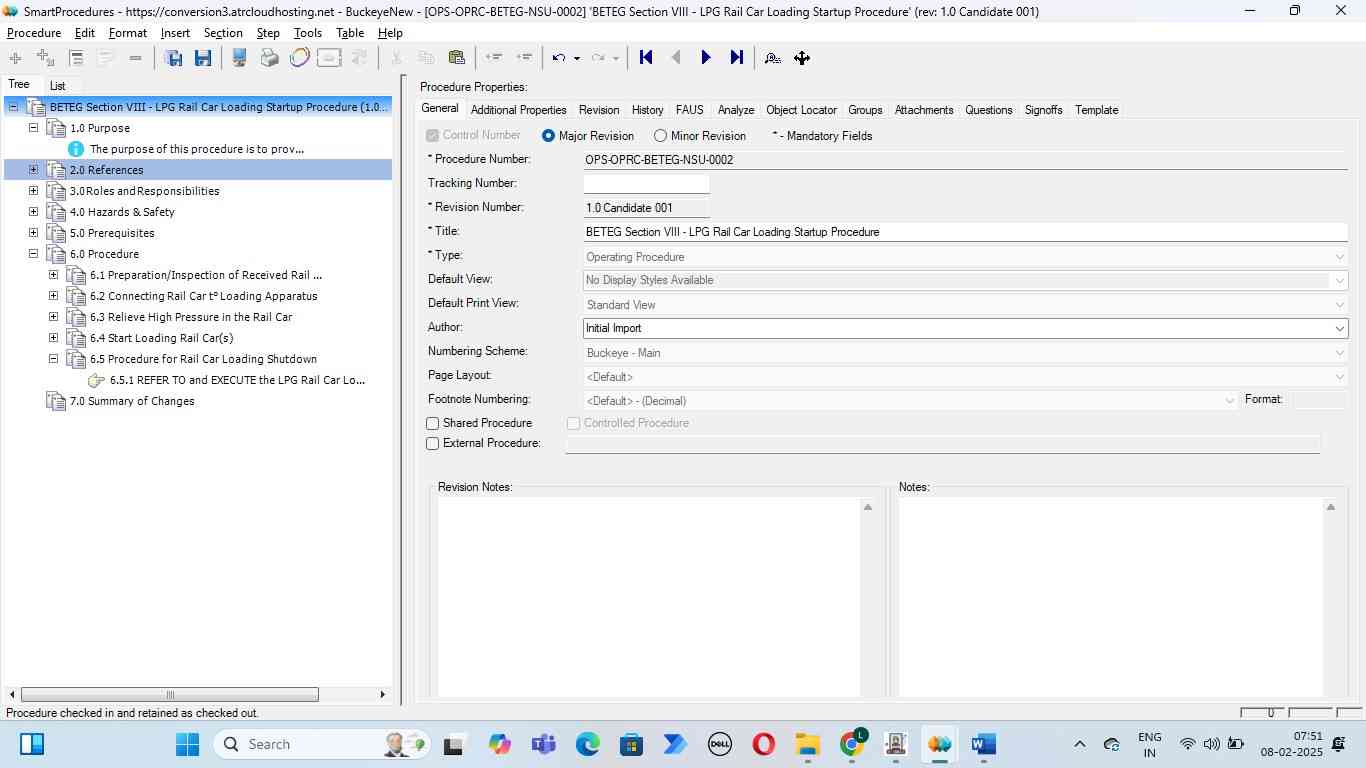Open the undo history dropdown arrow

[x=577, y=58]
